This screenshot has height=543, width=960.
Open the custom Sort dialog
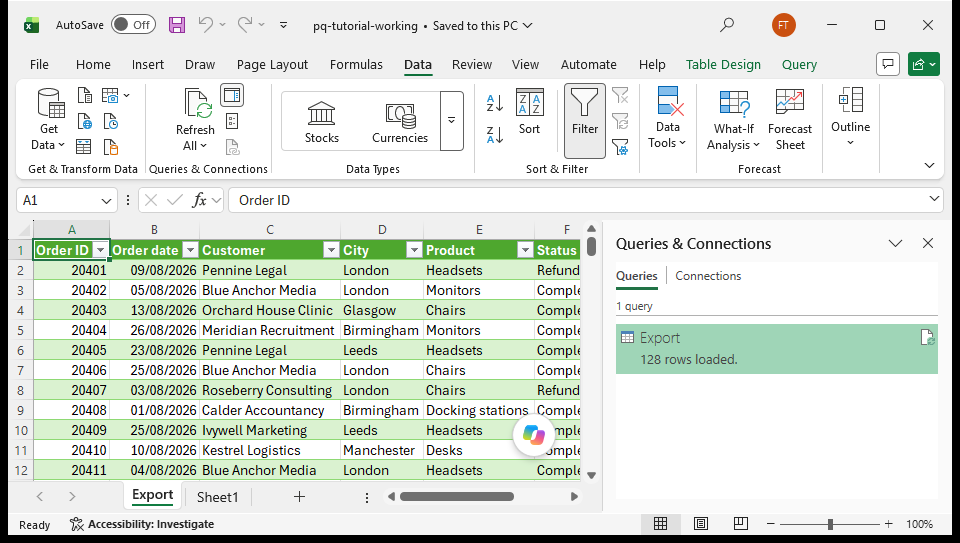(530, 113)
